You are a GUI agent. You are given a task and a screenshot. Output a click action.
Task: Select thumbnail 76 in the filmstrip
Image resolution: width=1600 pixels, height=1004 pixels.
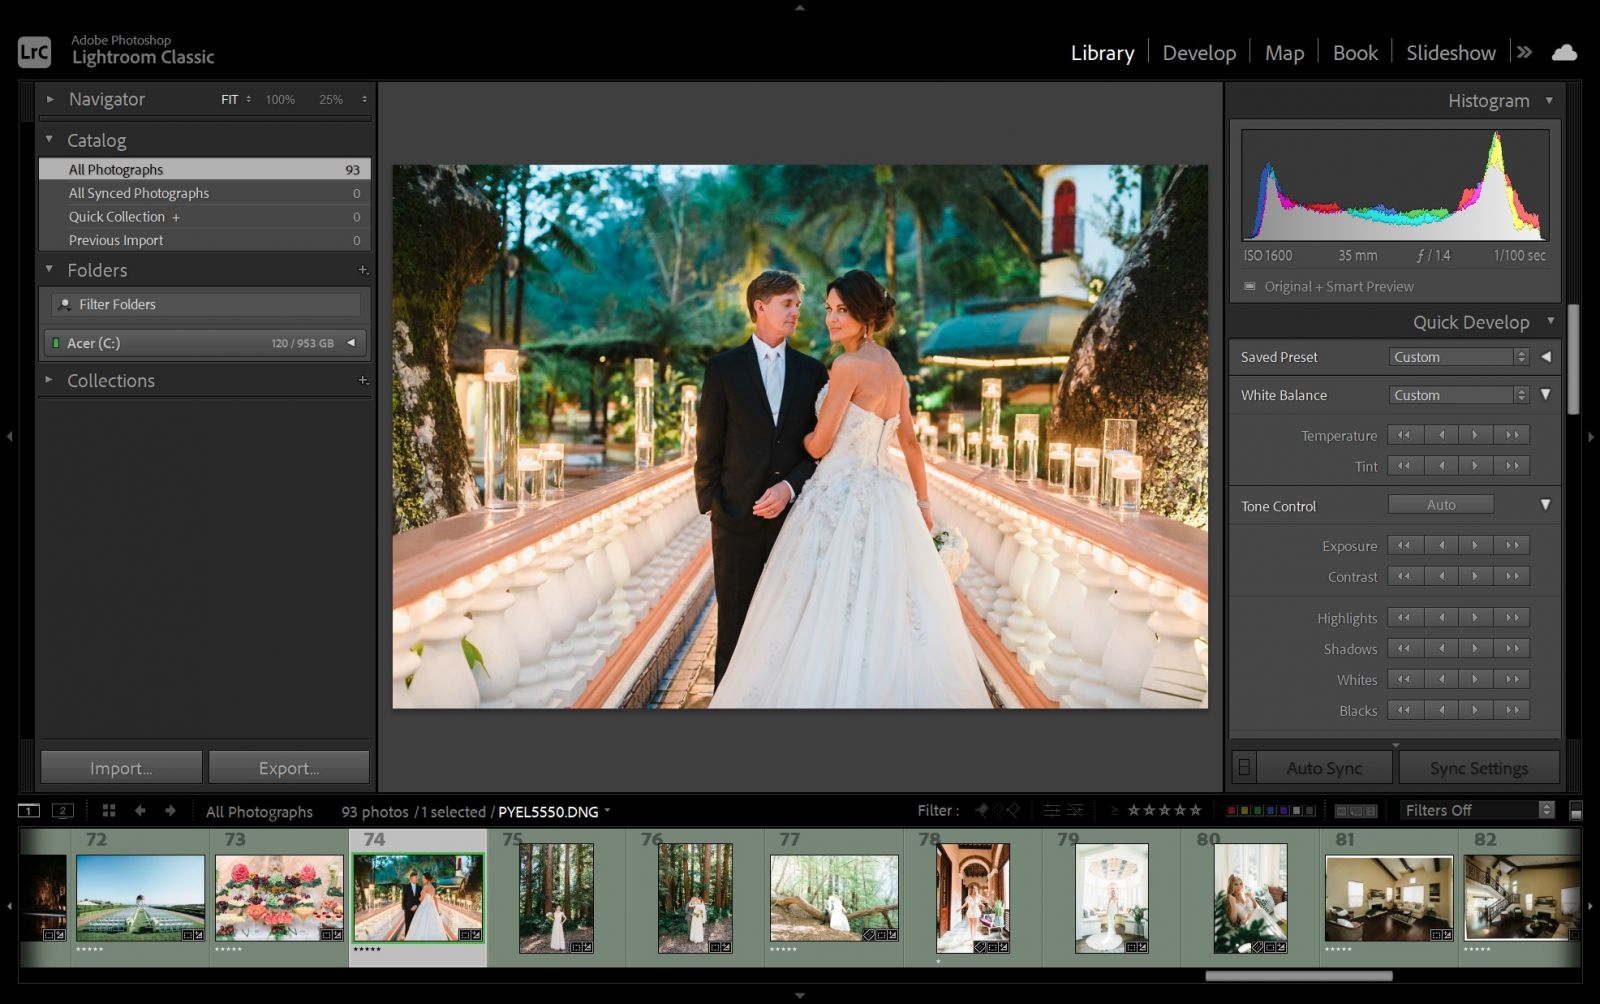pos(694,898)
